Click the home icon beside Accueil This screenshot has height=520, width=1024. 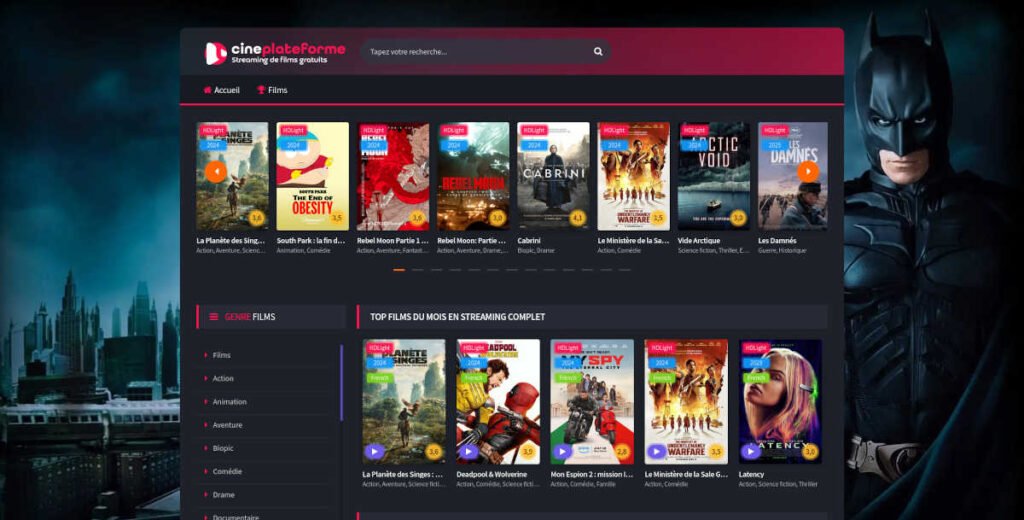(208, 90)
